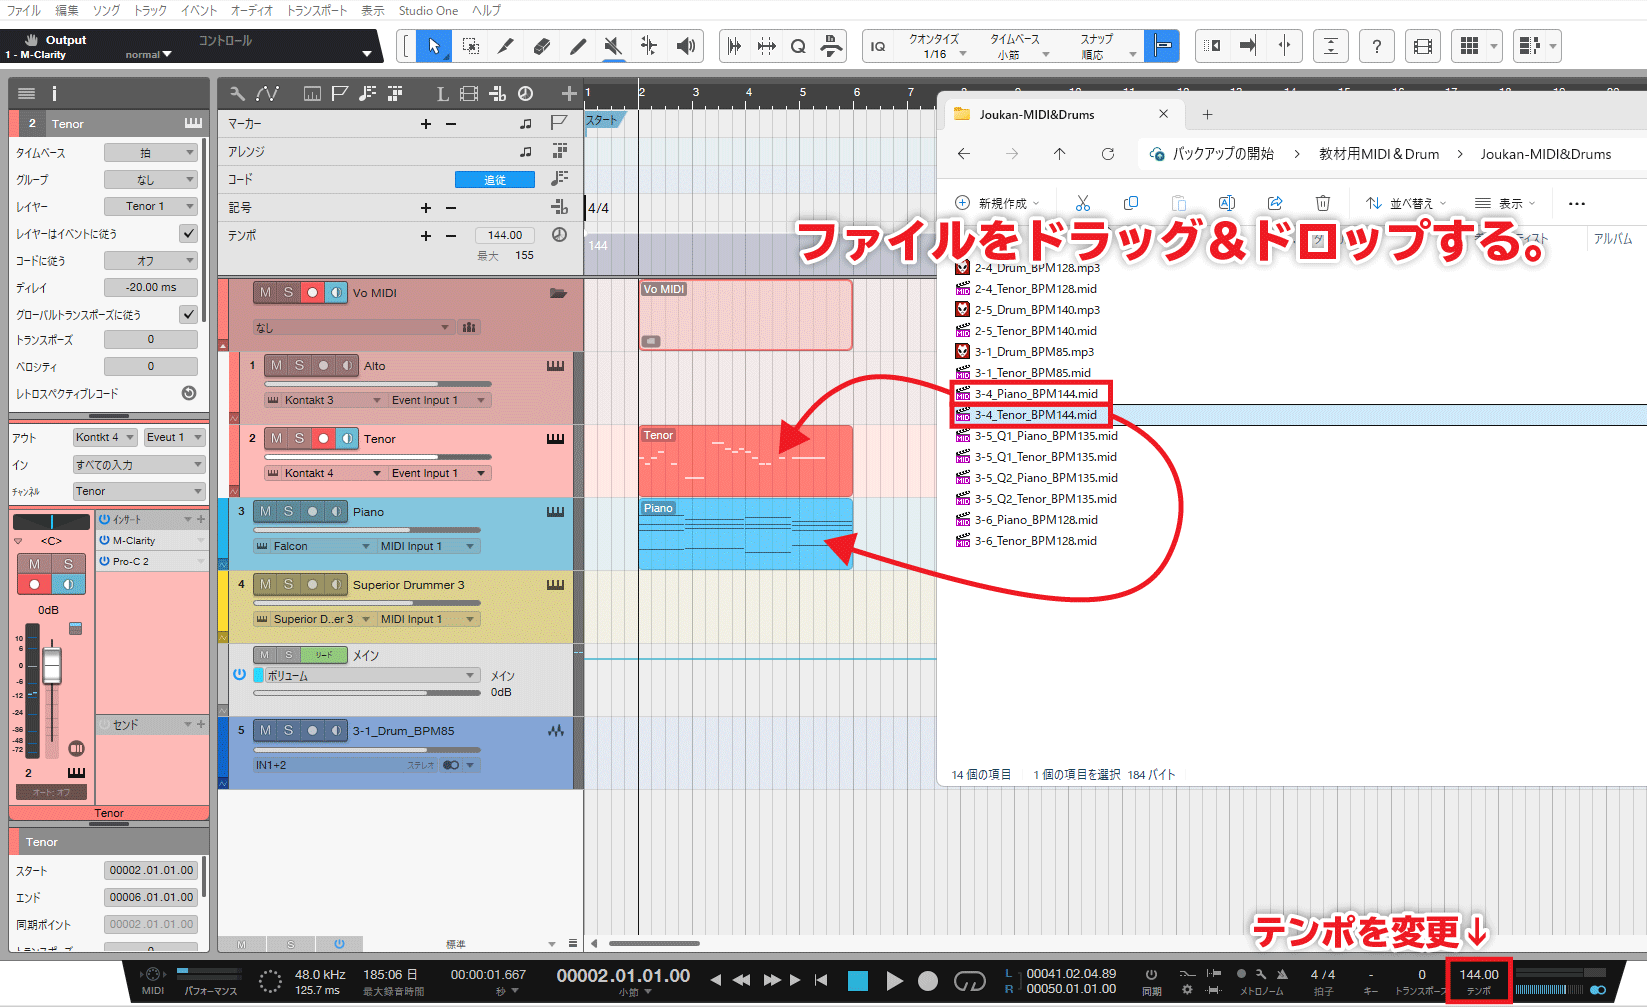Click the wrench track settings icon
Screen dimensions: 1647x1007
click(237, 94)
